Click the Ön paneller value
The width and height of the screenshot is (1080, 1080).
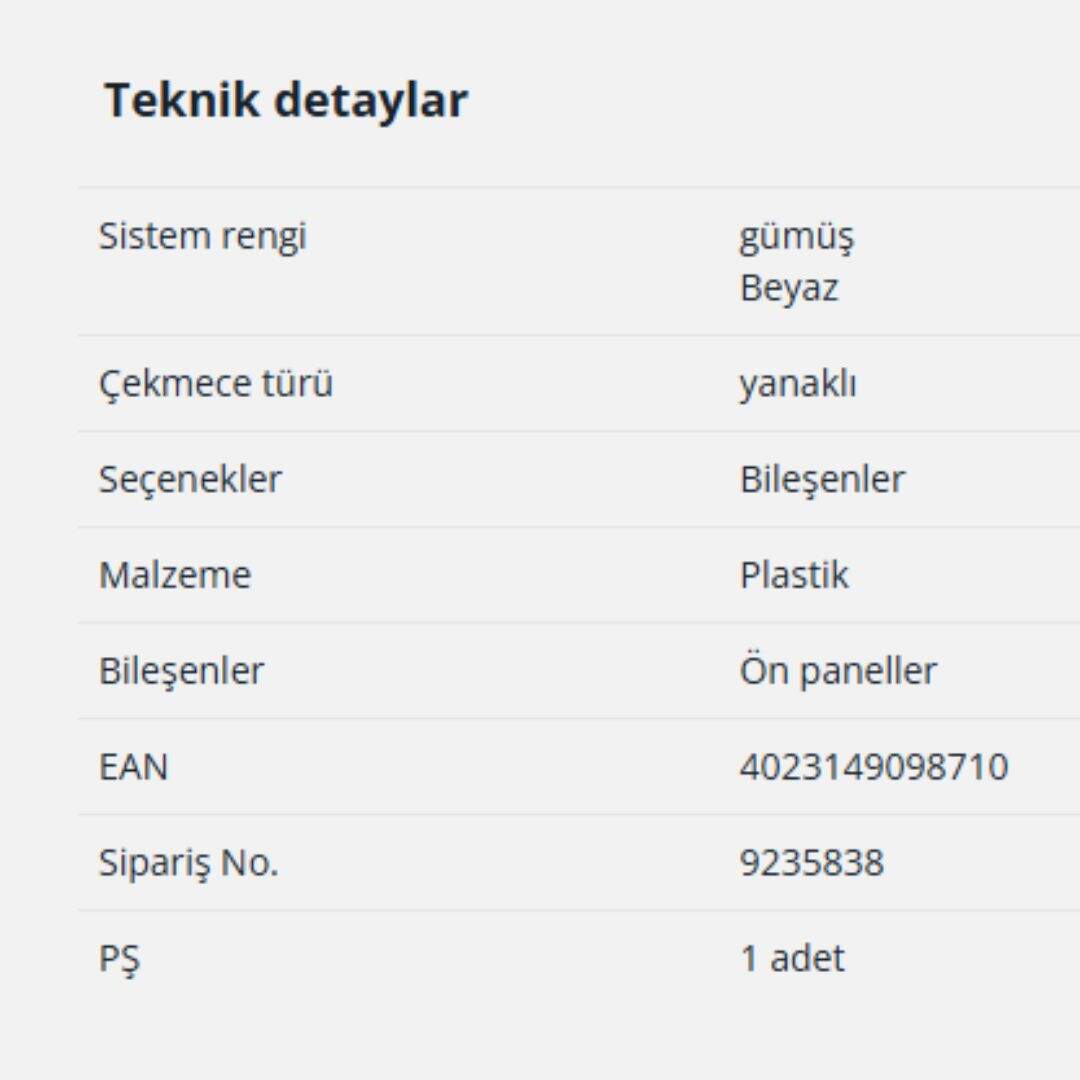(838, 670)
